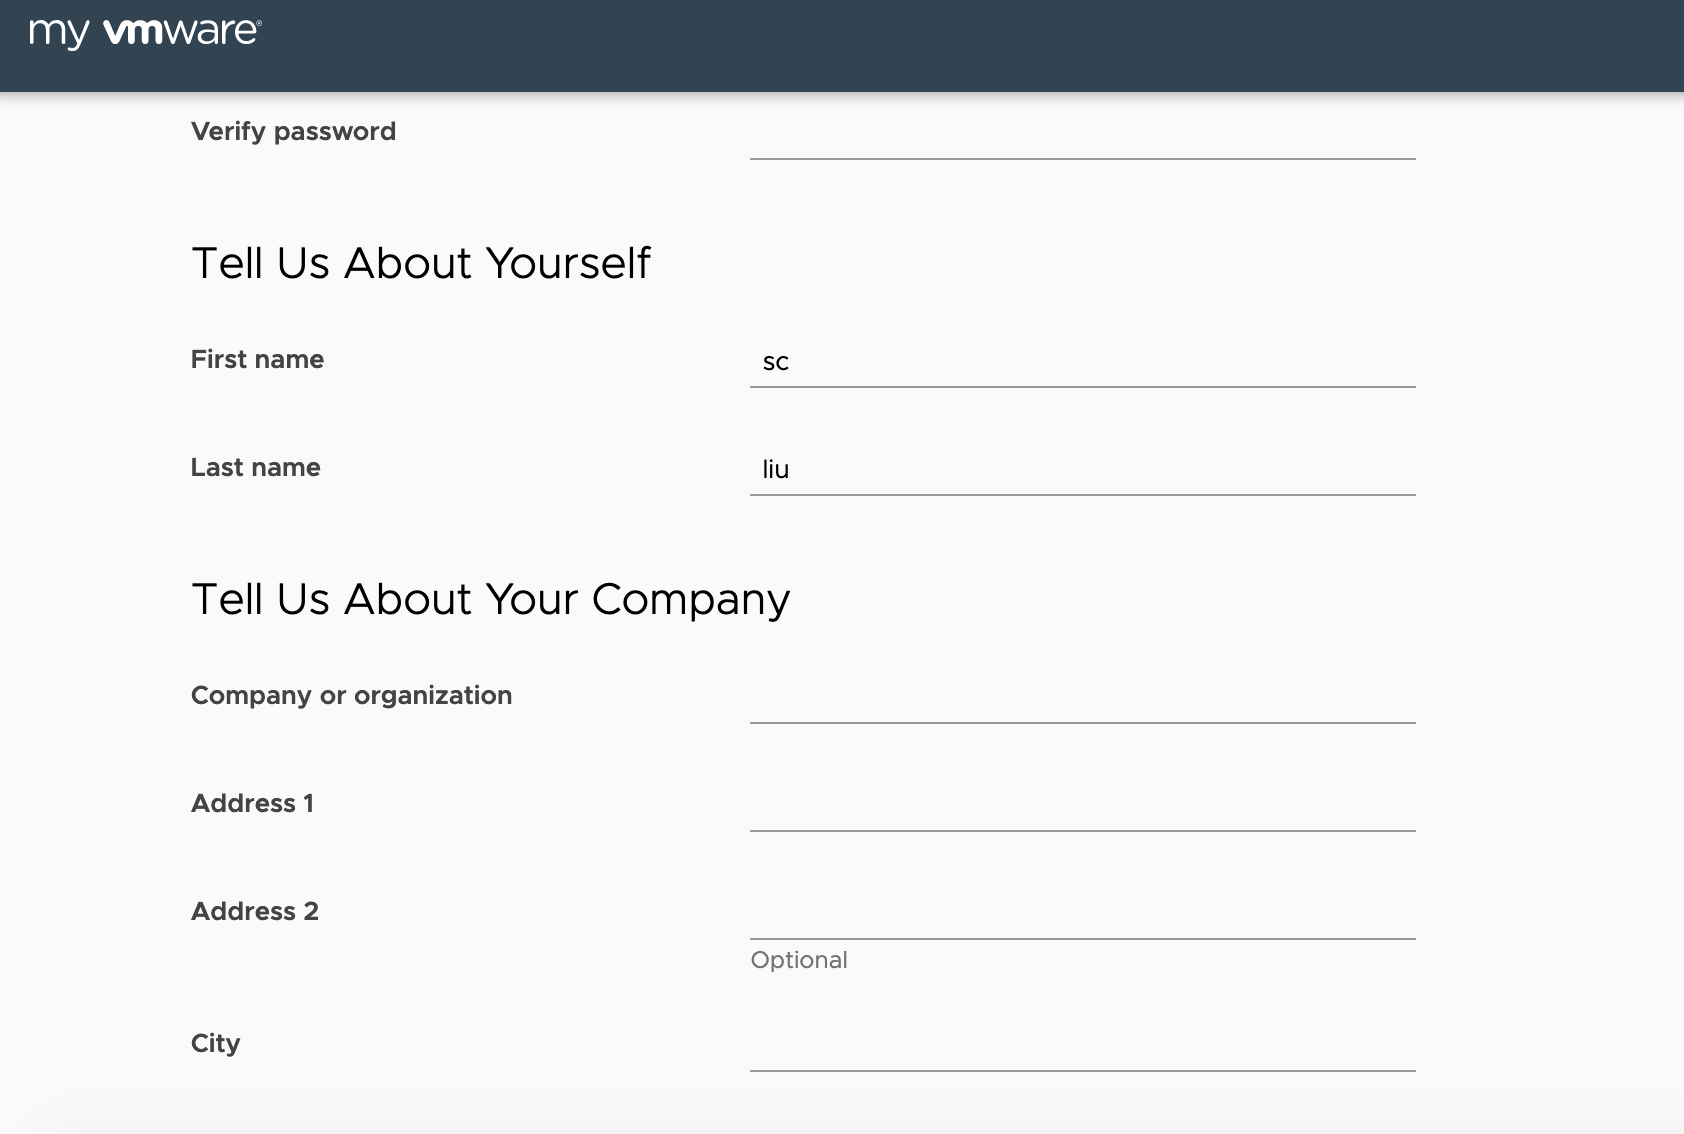Click an empty area of the dark header bar

(900, 45)
